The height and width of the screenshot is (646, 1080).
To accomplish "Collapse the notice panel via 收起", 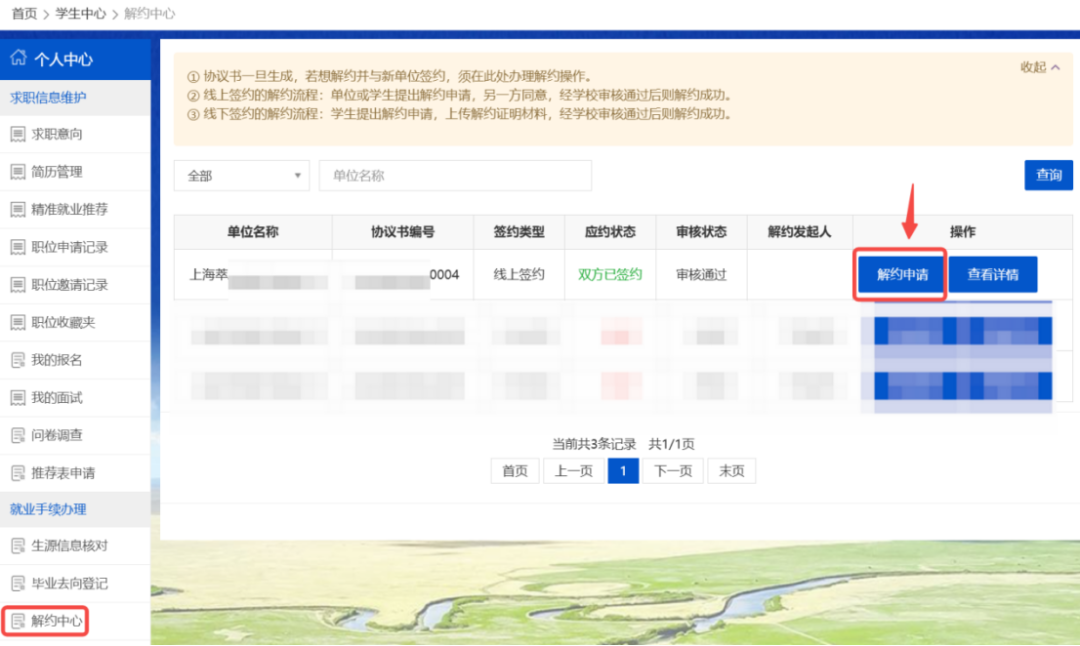I will (x=1041, y=64).
